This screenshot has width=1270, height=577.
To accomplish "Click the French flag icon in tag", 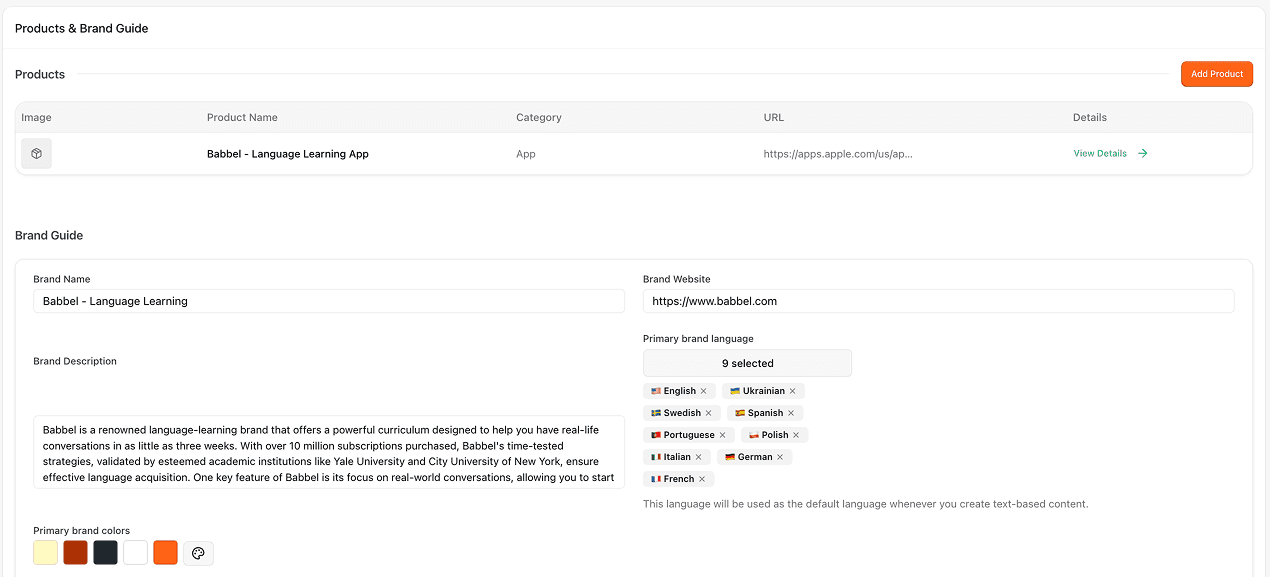I will click(656, 479).
